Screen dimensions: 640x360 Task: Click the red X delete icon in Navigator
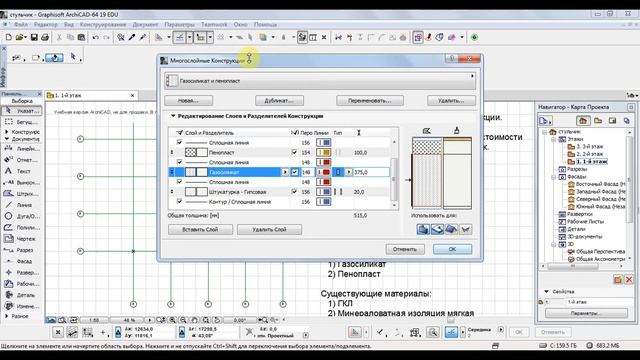629,280
